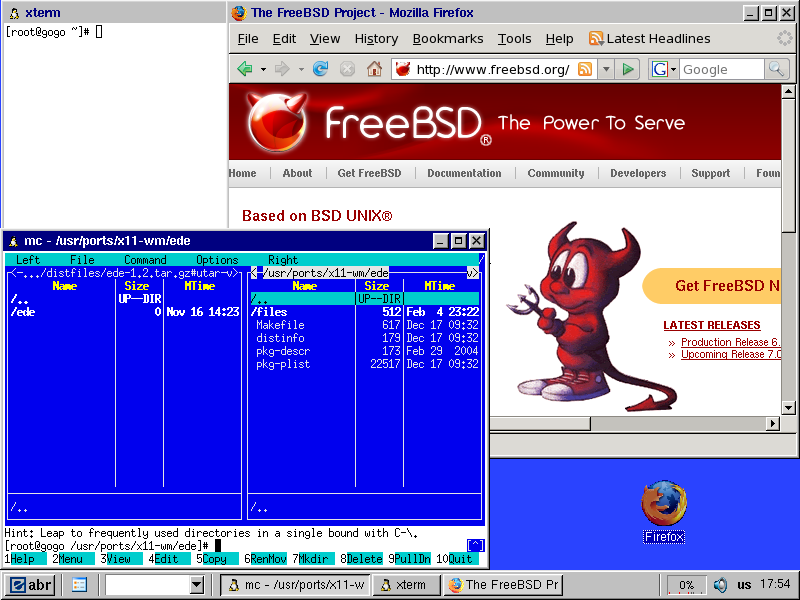Open the taskbar combo box dropdown
Image resolution: width=800 pixels, height=600 pixels.
coord(196,585)
